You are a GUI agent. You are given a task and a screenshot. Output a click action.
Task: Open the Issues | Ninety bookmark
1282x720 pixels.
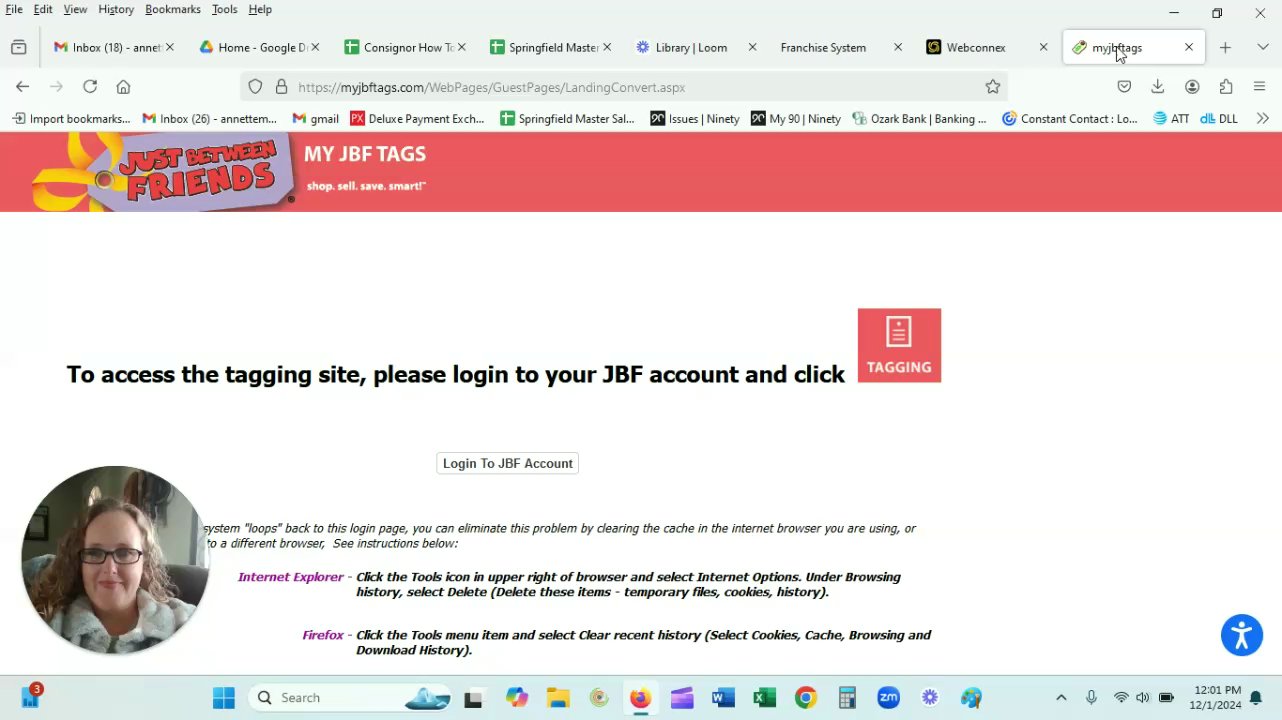695,118
